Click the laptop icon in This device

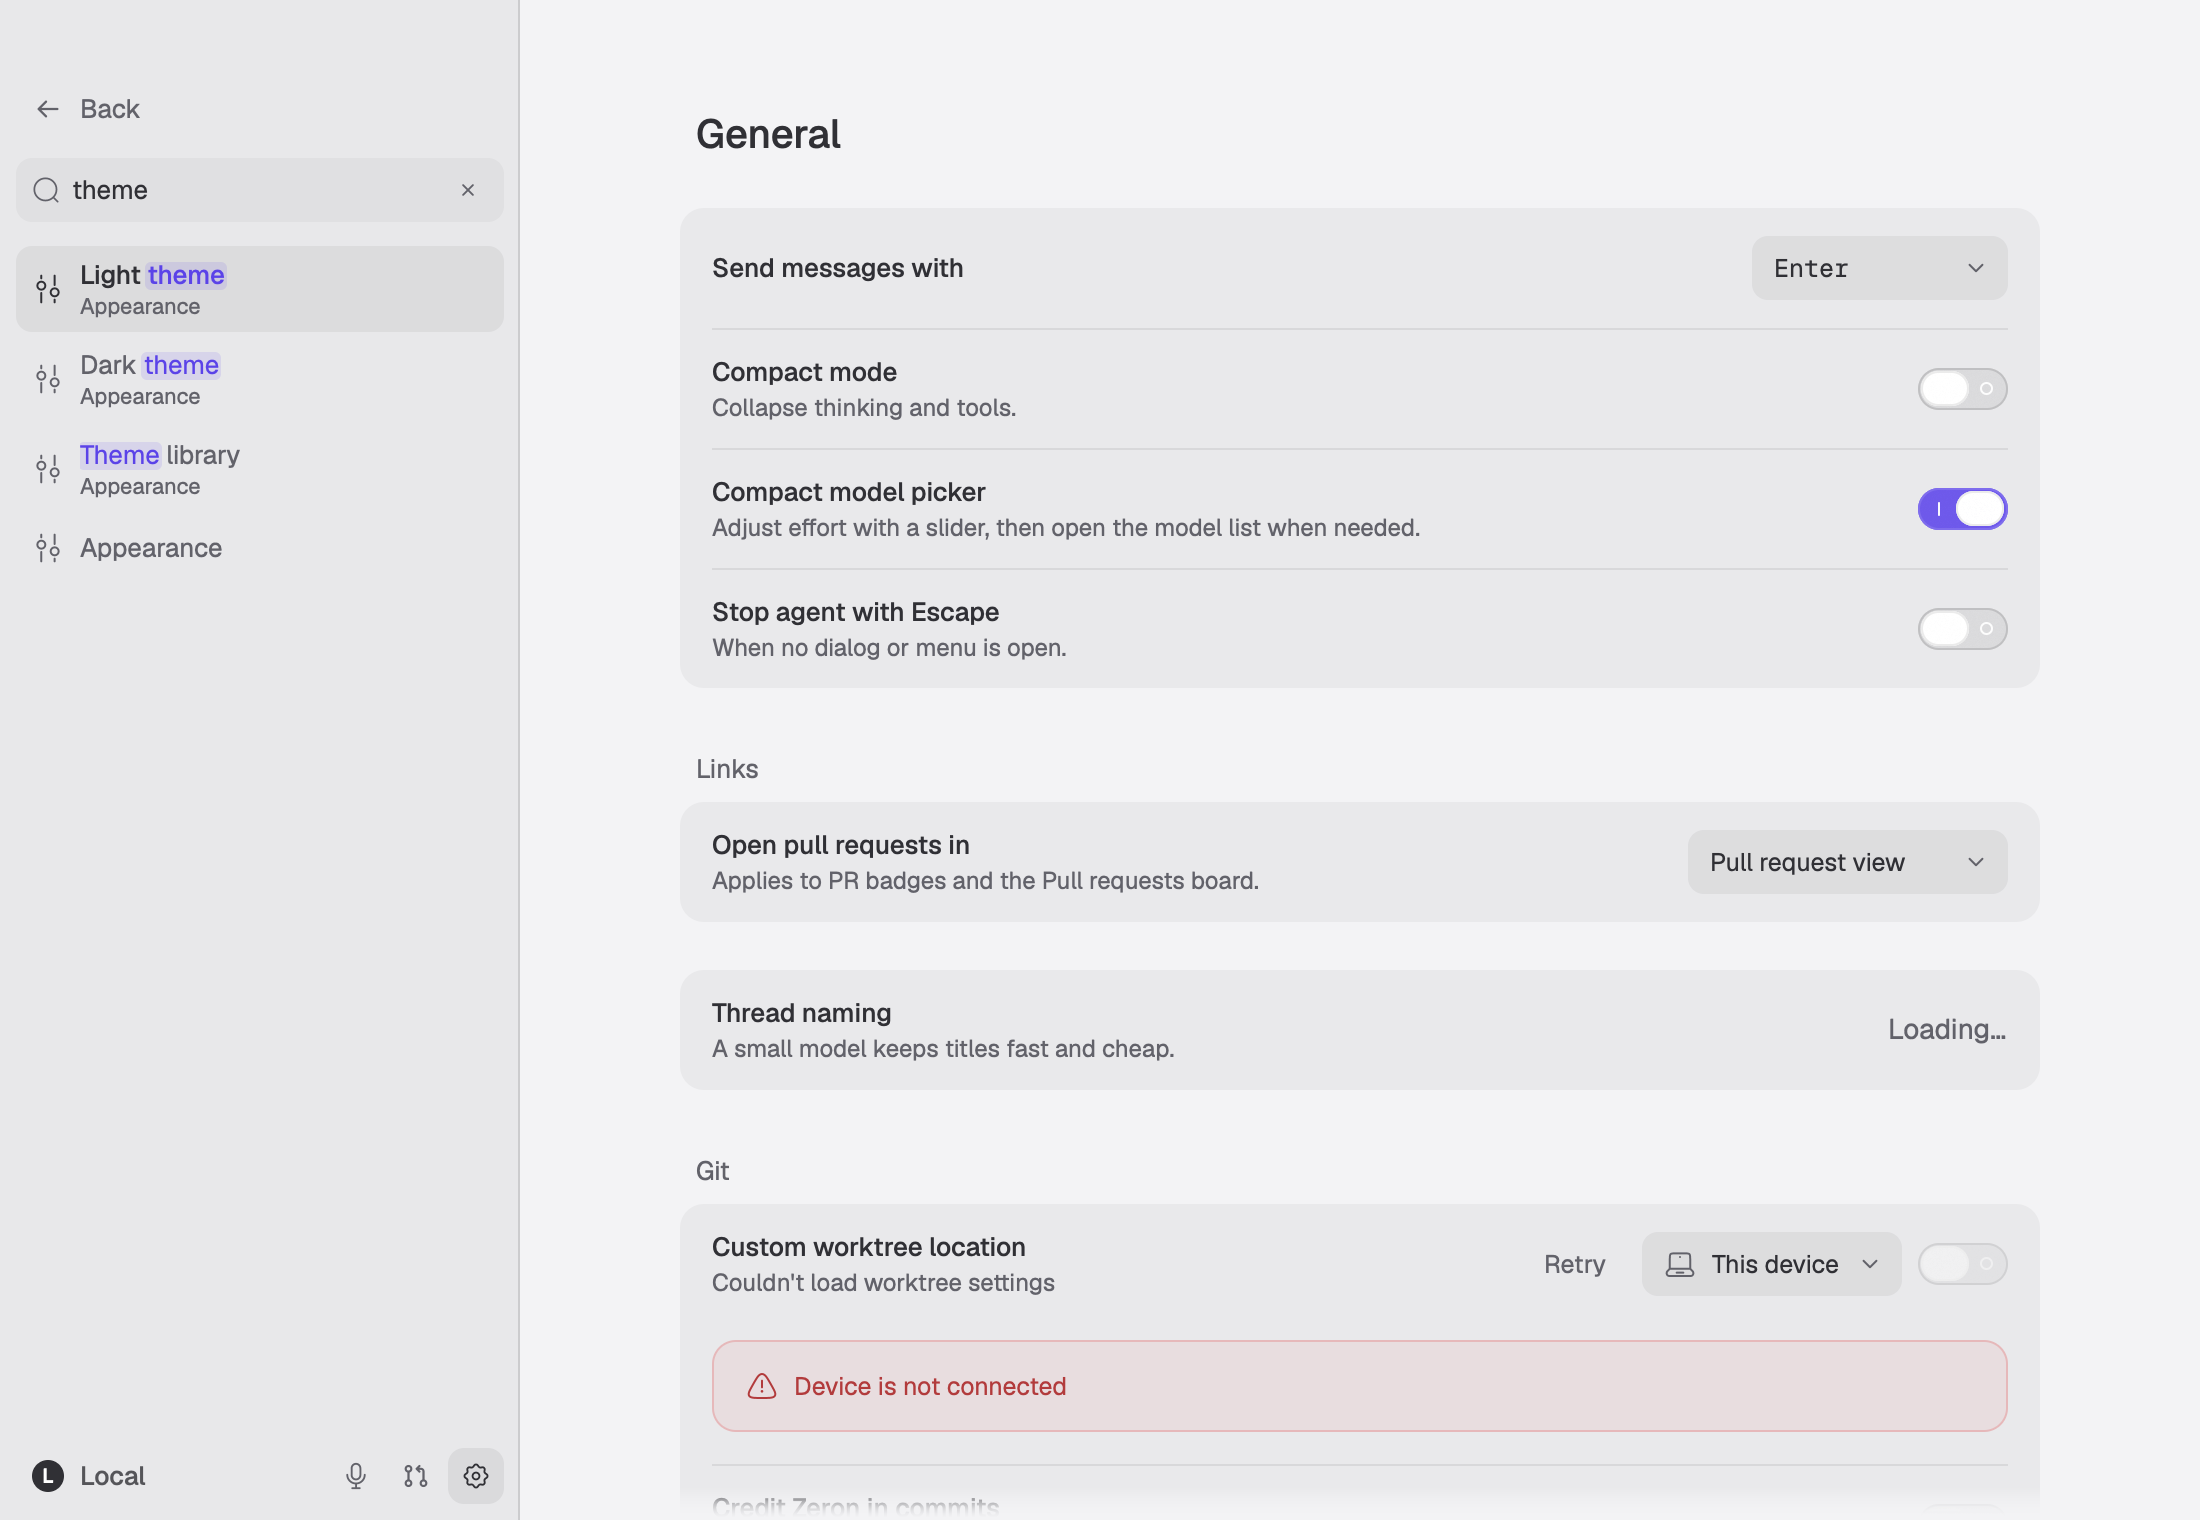1680,1265
